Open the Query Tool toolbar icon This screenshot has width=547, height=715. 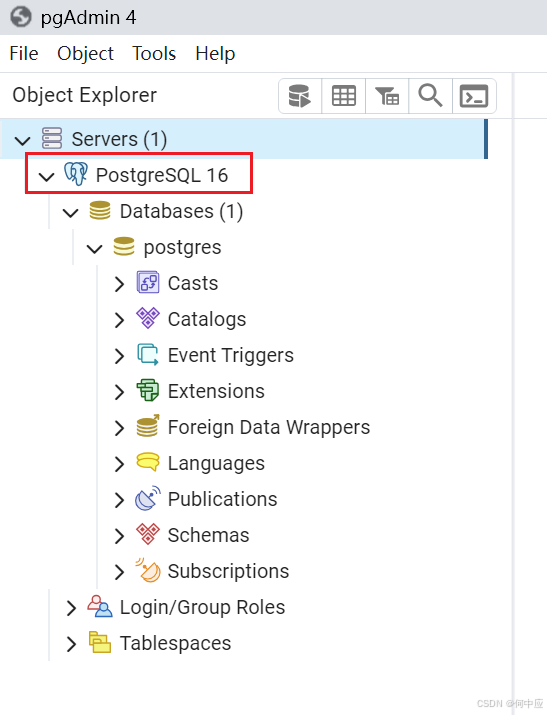click(x=300, y=96)
